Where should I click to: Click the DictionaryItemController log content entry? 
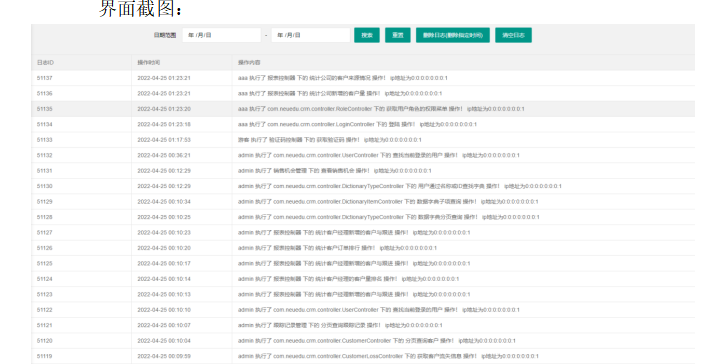388,202
